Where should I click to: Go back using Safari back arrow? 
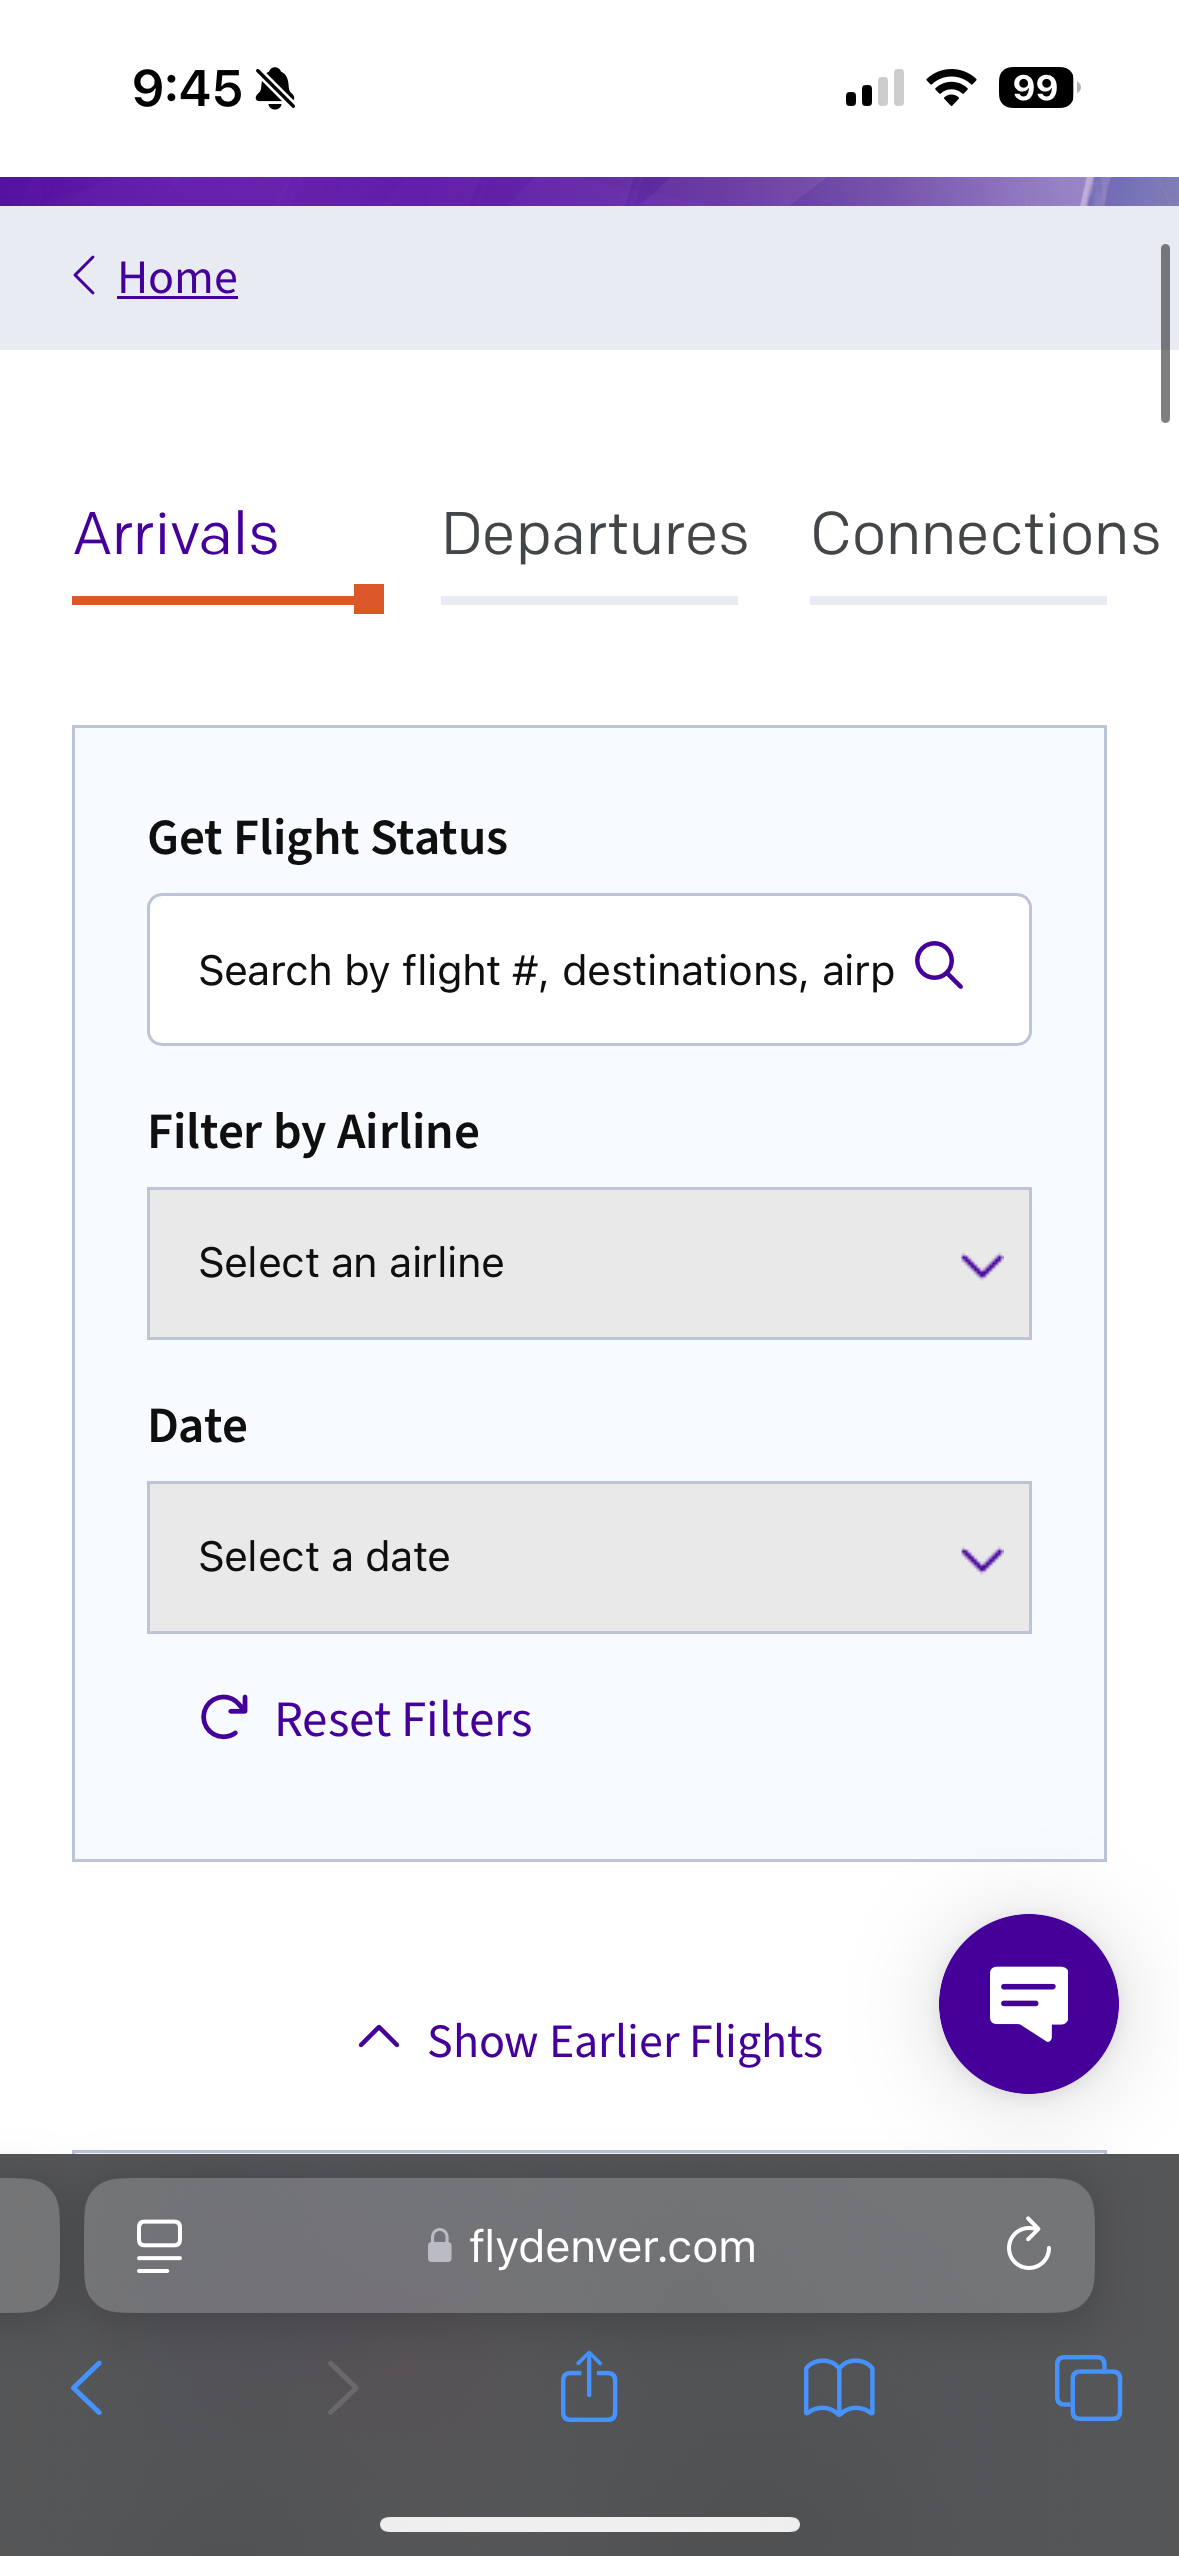[88, 2388]
